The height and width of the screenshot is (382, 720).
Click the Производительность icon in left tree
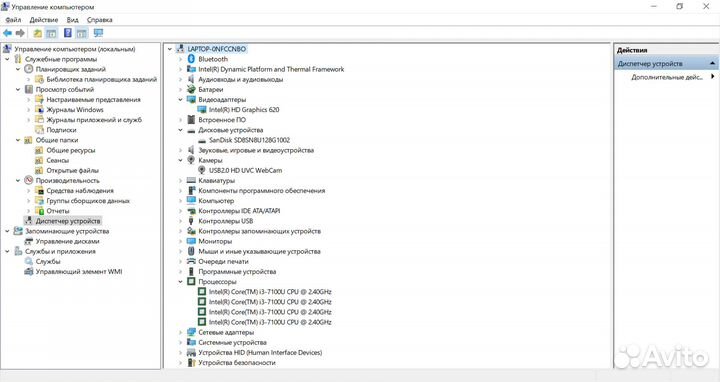click(28, 180)
